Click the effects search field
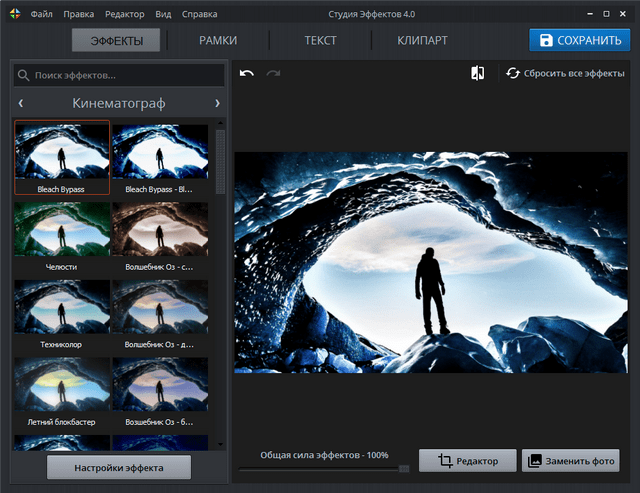 pos(119,75)
